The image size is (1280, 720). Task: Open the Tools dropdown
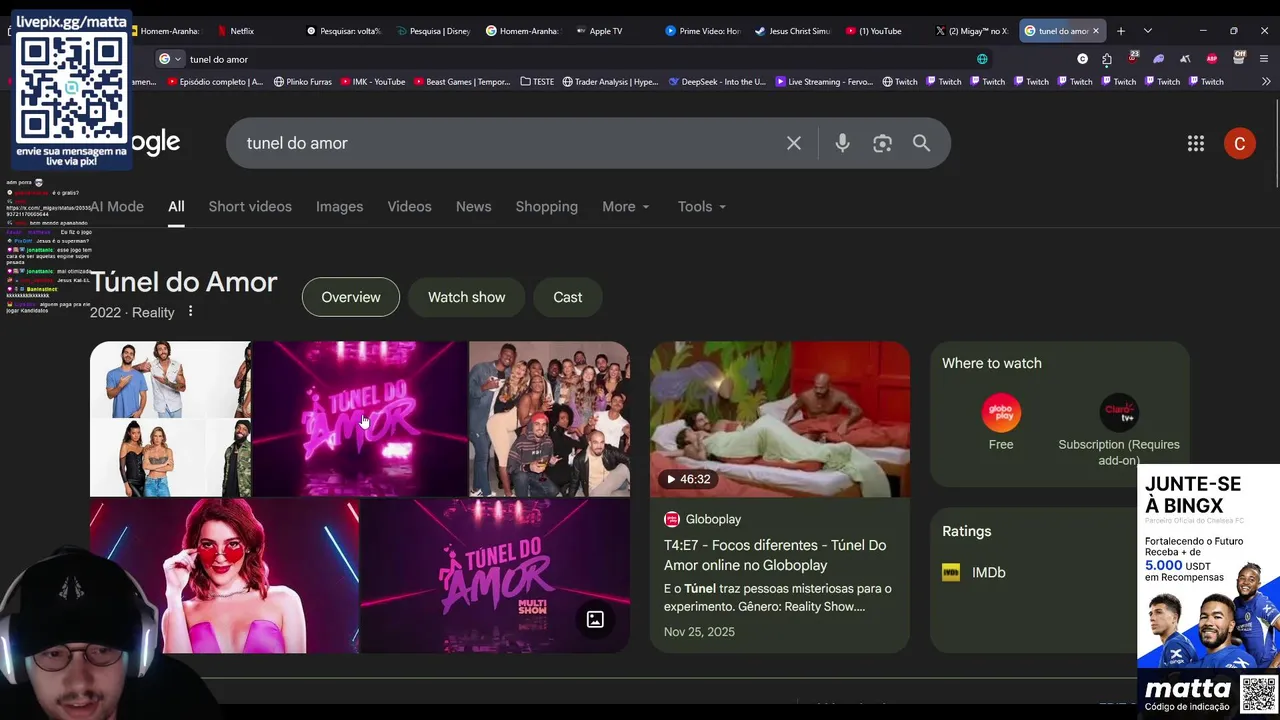[702, 206]
